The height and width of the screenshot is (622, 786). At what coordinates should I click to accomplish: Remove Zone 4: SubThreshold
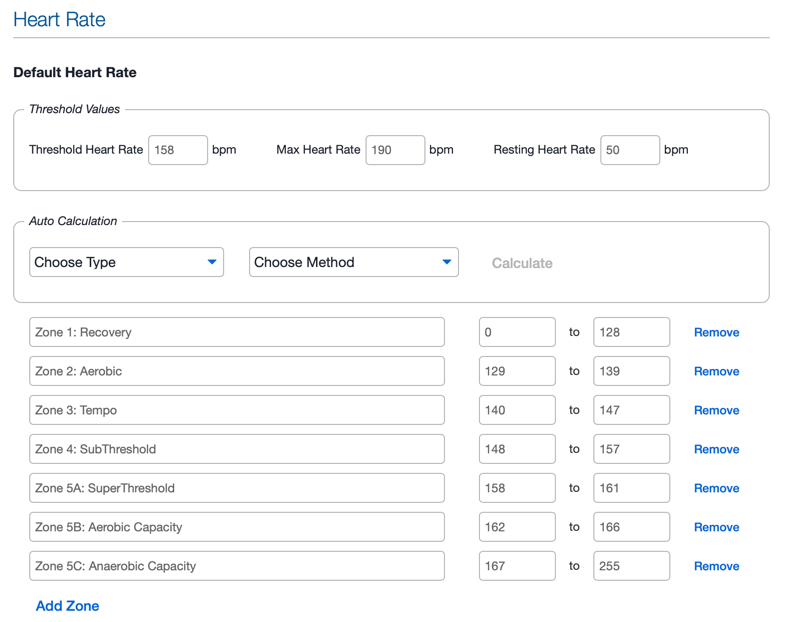click(x=716, y=450)
